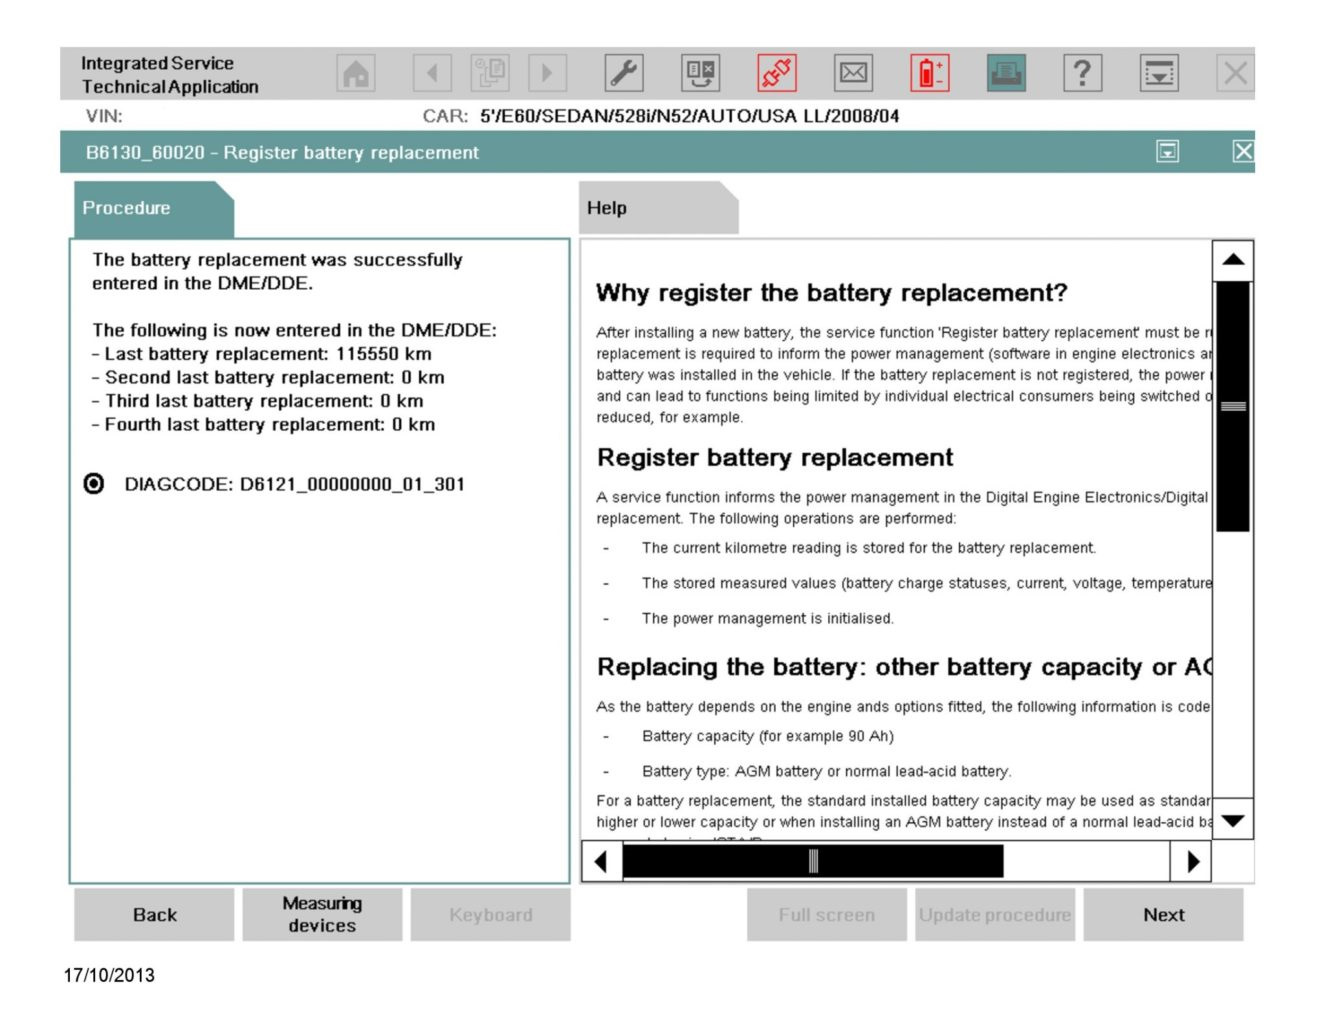Image resolution: width=1325 pixels, height=1024 pixels.
Task: Click the red battery status icon
Action: 930,73
